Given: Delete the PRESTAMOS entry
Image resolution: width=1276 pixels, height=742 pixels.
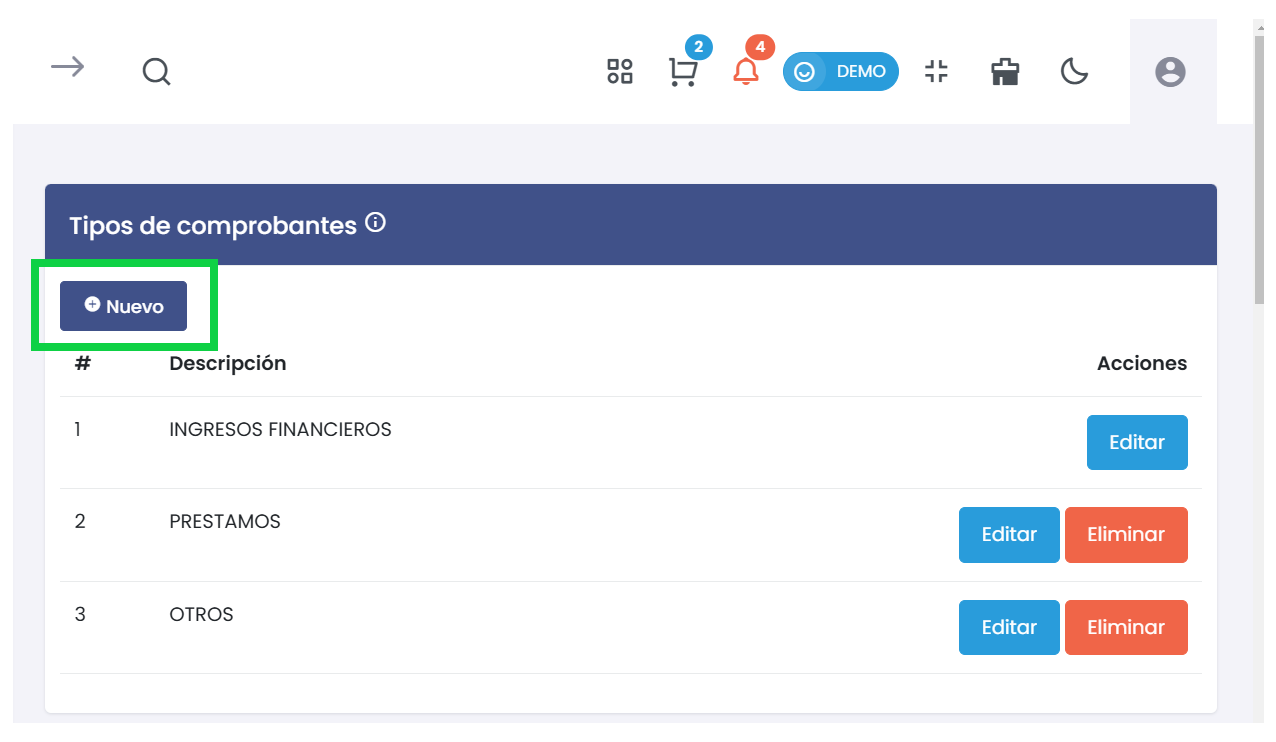Looking at the screenshot, I should 1126,535.
